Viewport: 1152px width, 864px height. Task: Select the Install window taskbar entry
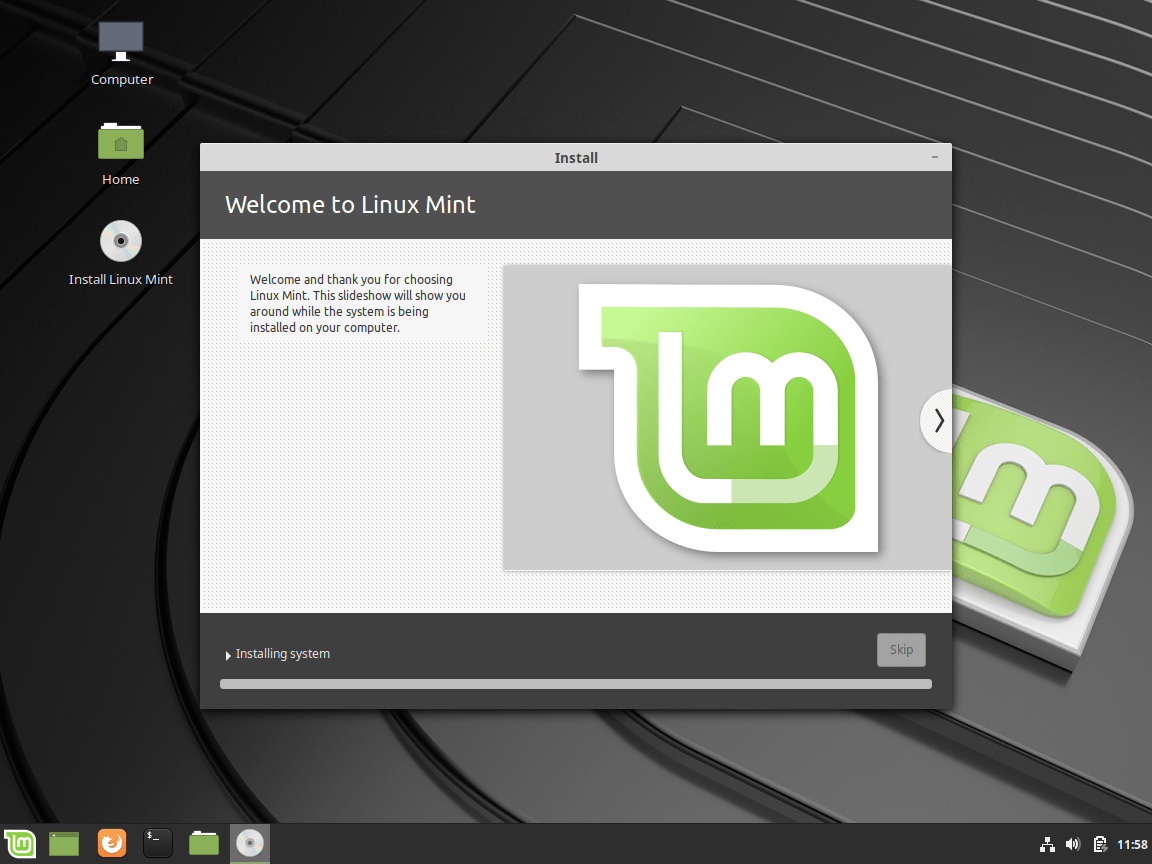click(250, 843)
